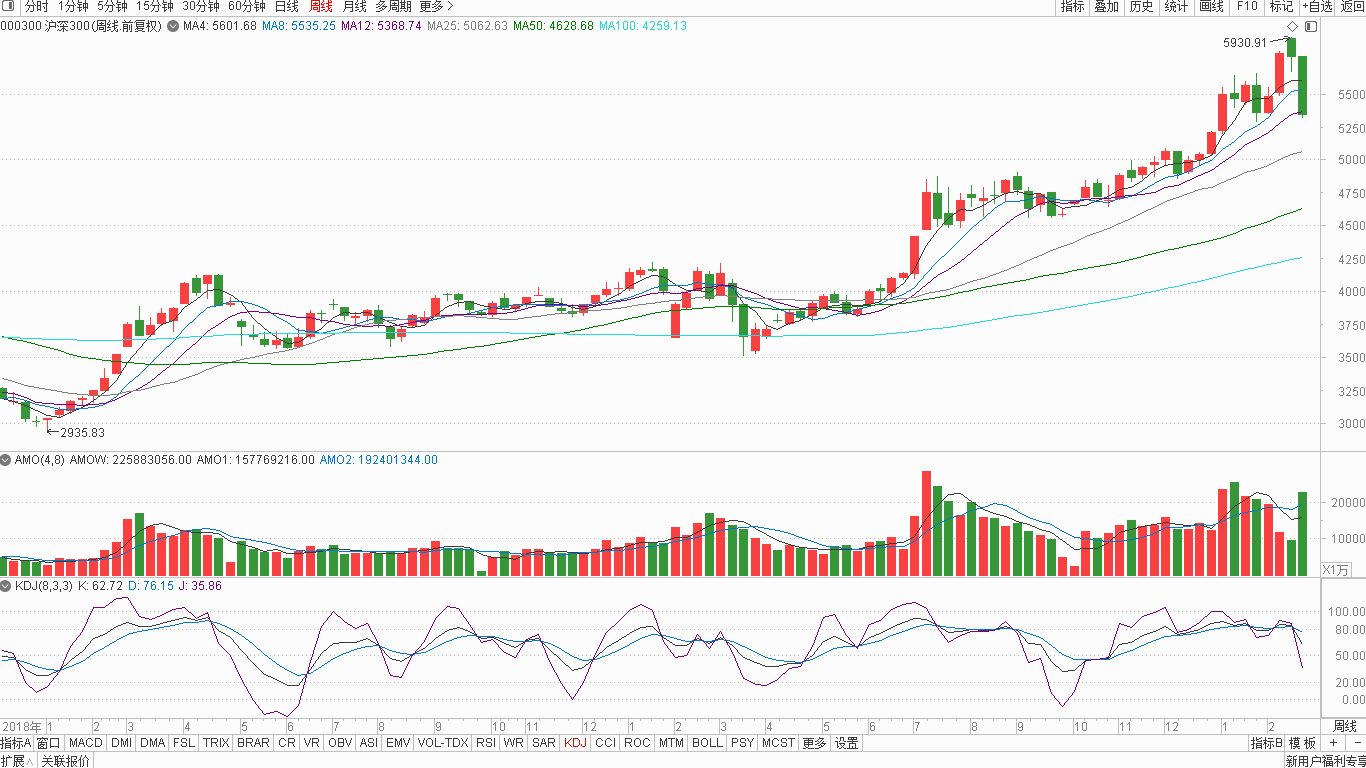
Task: Open the 历史 history button
Action: [1141, 6]
